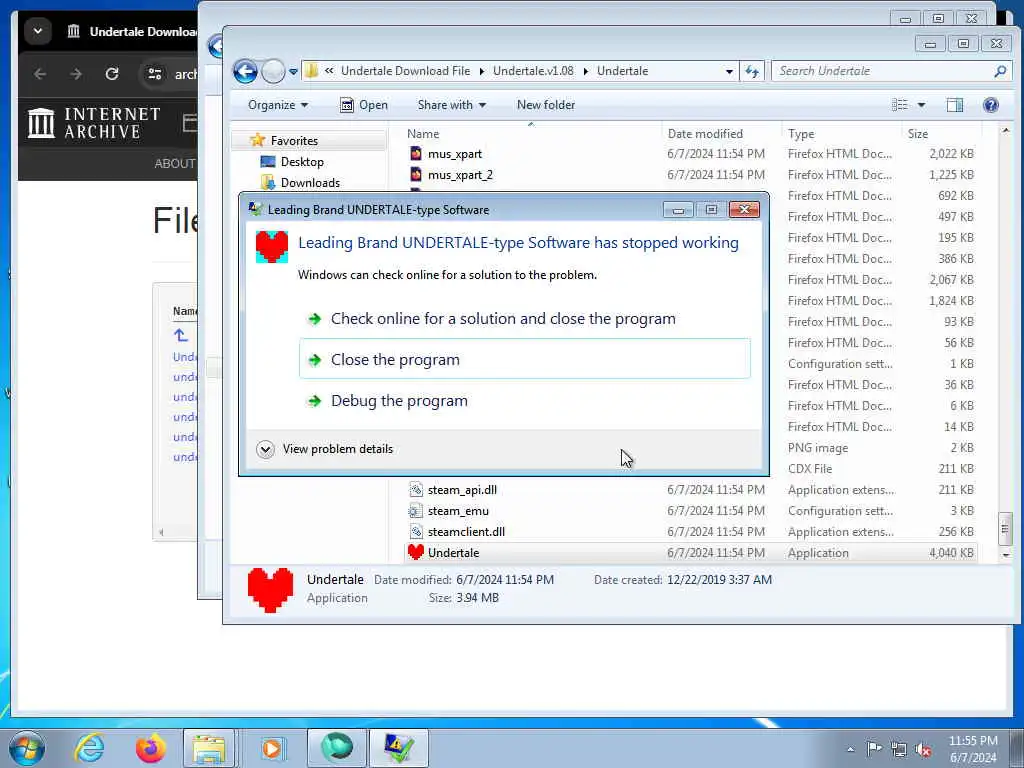Click Undertale Download File breadcrumb
This screenshot has height=768, width=1024.
[406, 71]
